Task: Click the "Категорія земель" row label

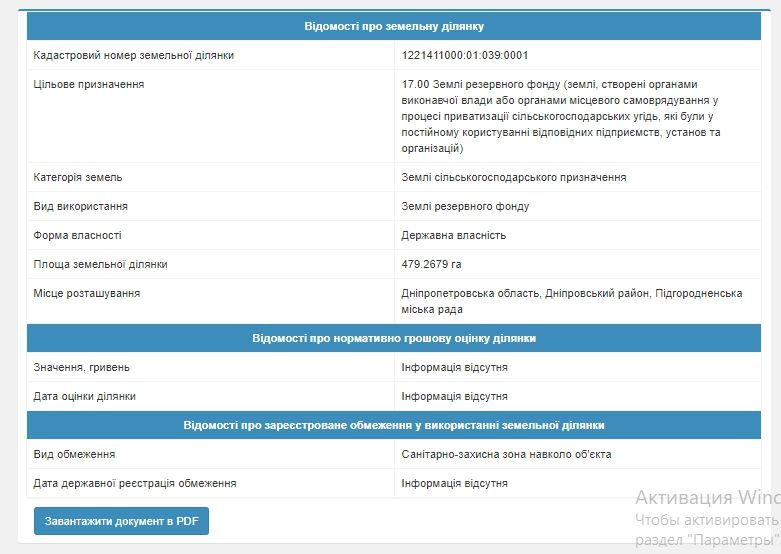Action: (x=78, y=178)
